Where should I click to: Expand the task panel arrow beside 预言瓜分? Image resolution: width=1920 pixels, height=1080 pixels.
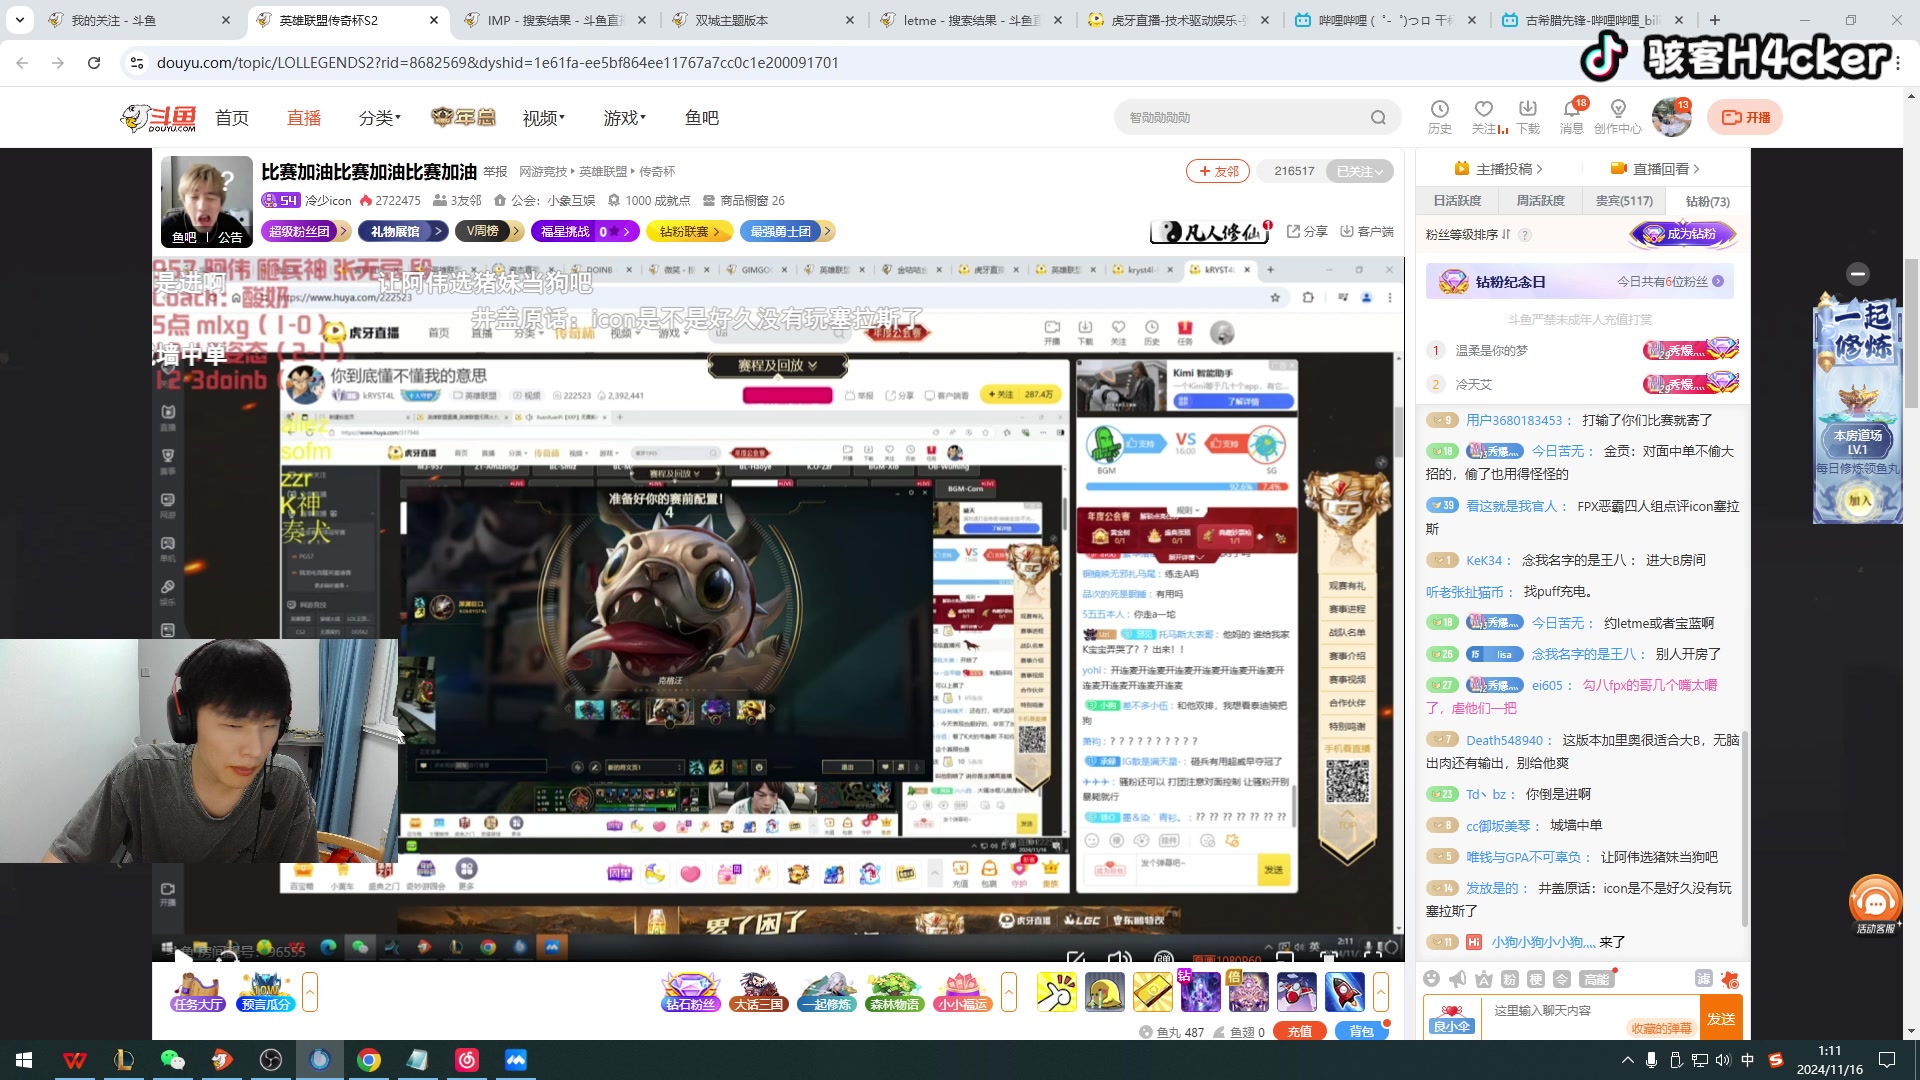(310, 992)
